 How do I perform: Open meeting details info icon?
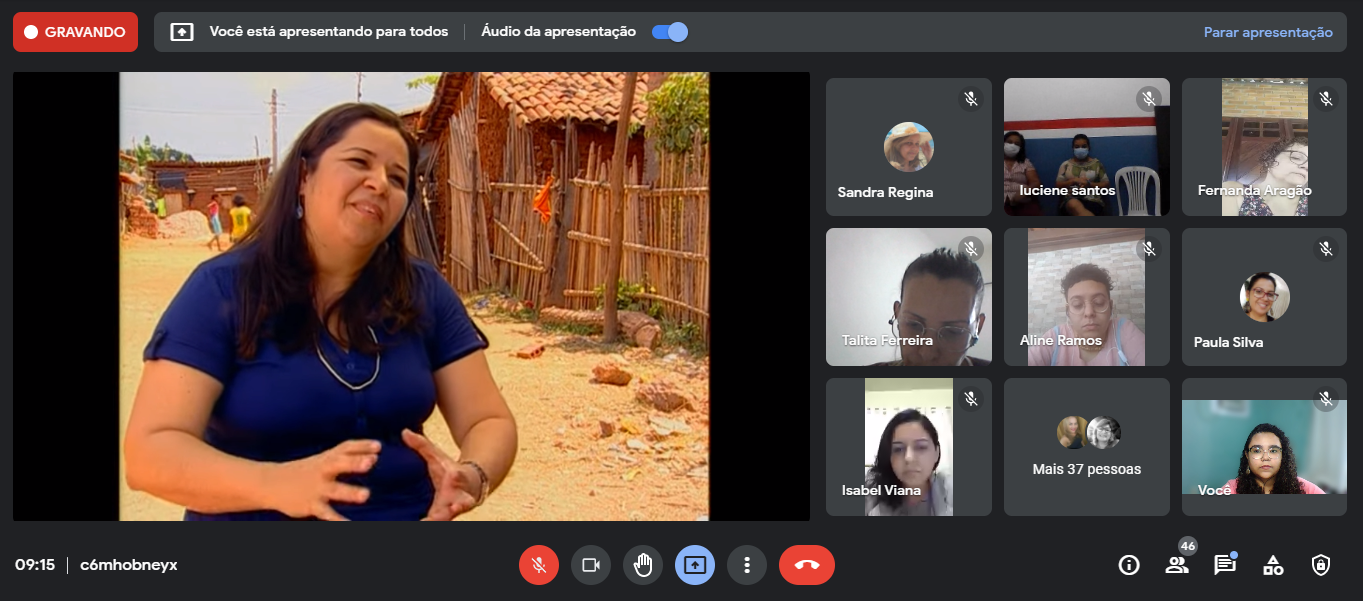tap(1129, 565)
